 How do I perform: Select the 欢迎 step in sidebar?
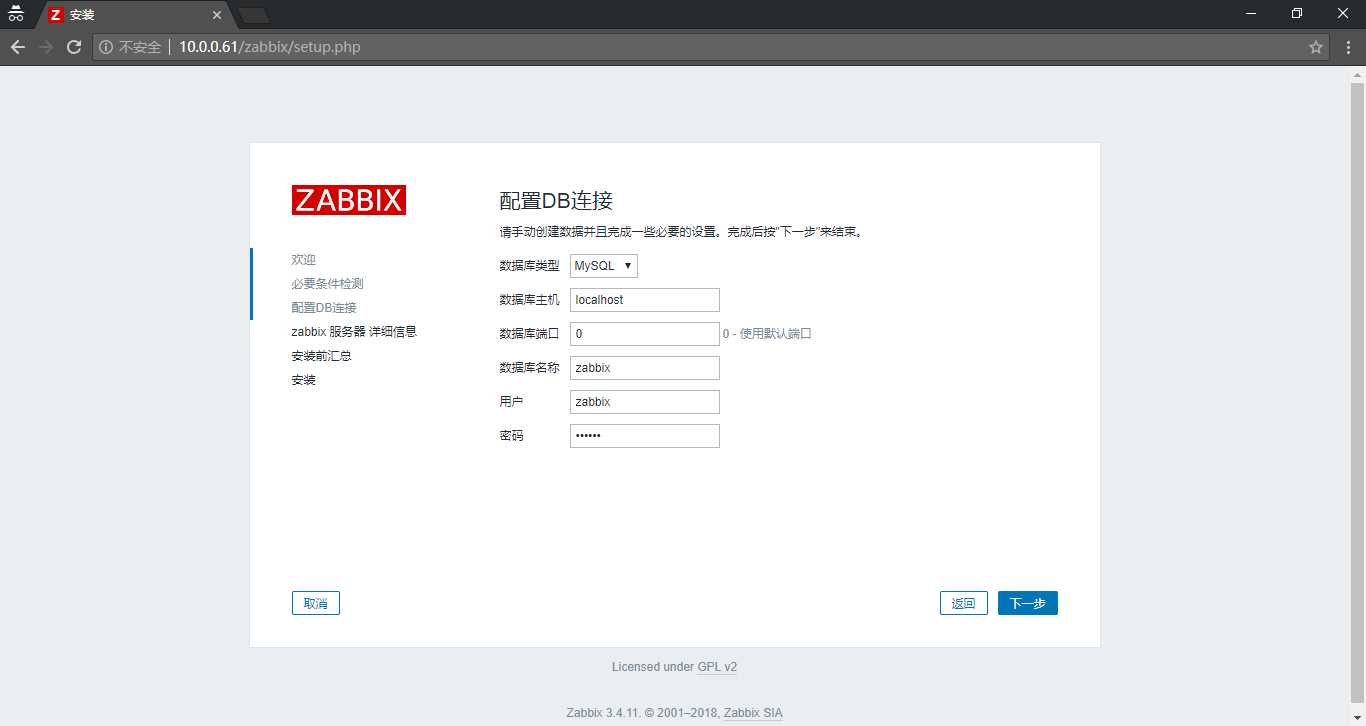(x=304, y=260)
